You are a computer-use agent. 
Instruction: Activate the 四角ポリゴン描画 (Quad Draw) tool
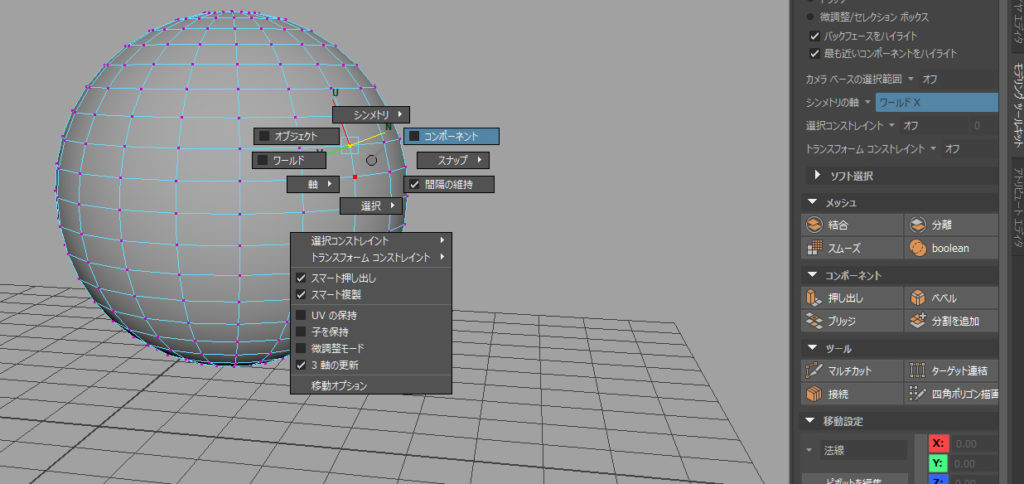[x=951, y=395]
